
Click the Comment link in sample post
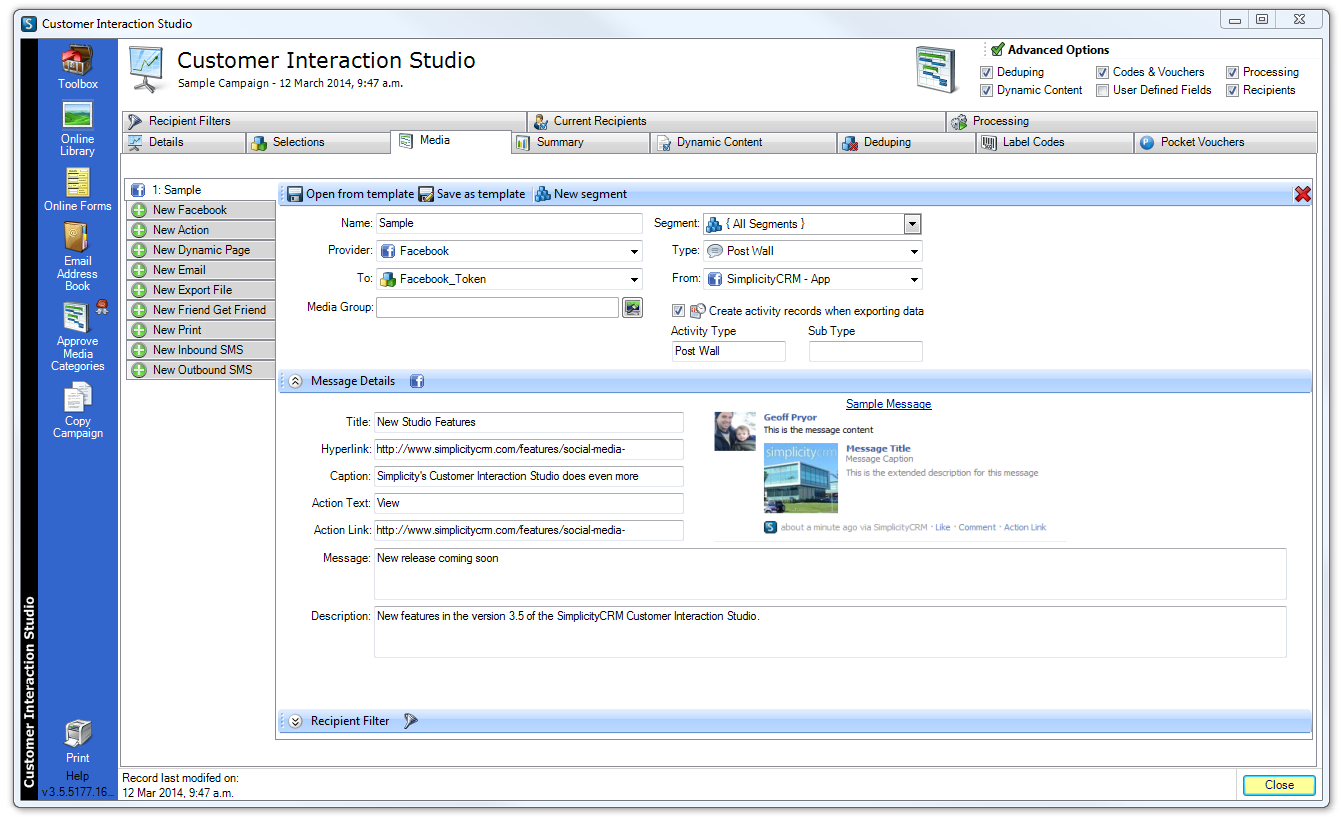(977, 527)
